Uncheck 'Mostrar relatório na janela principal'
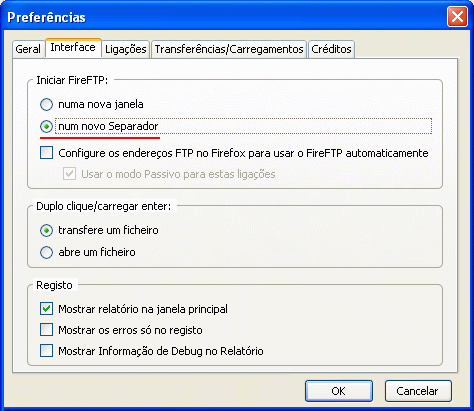Screen dimensions: 474x411 click(x=46, y=309)
